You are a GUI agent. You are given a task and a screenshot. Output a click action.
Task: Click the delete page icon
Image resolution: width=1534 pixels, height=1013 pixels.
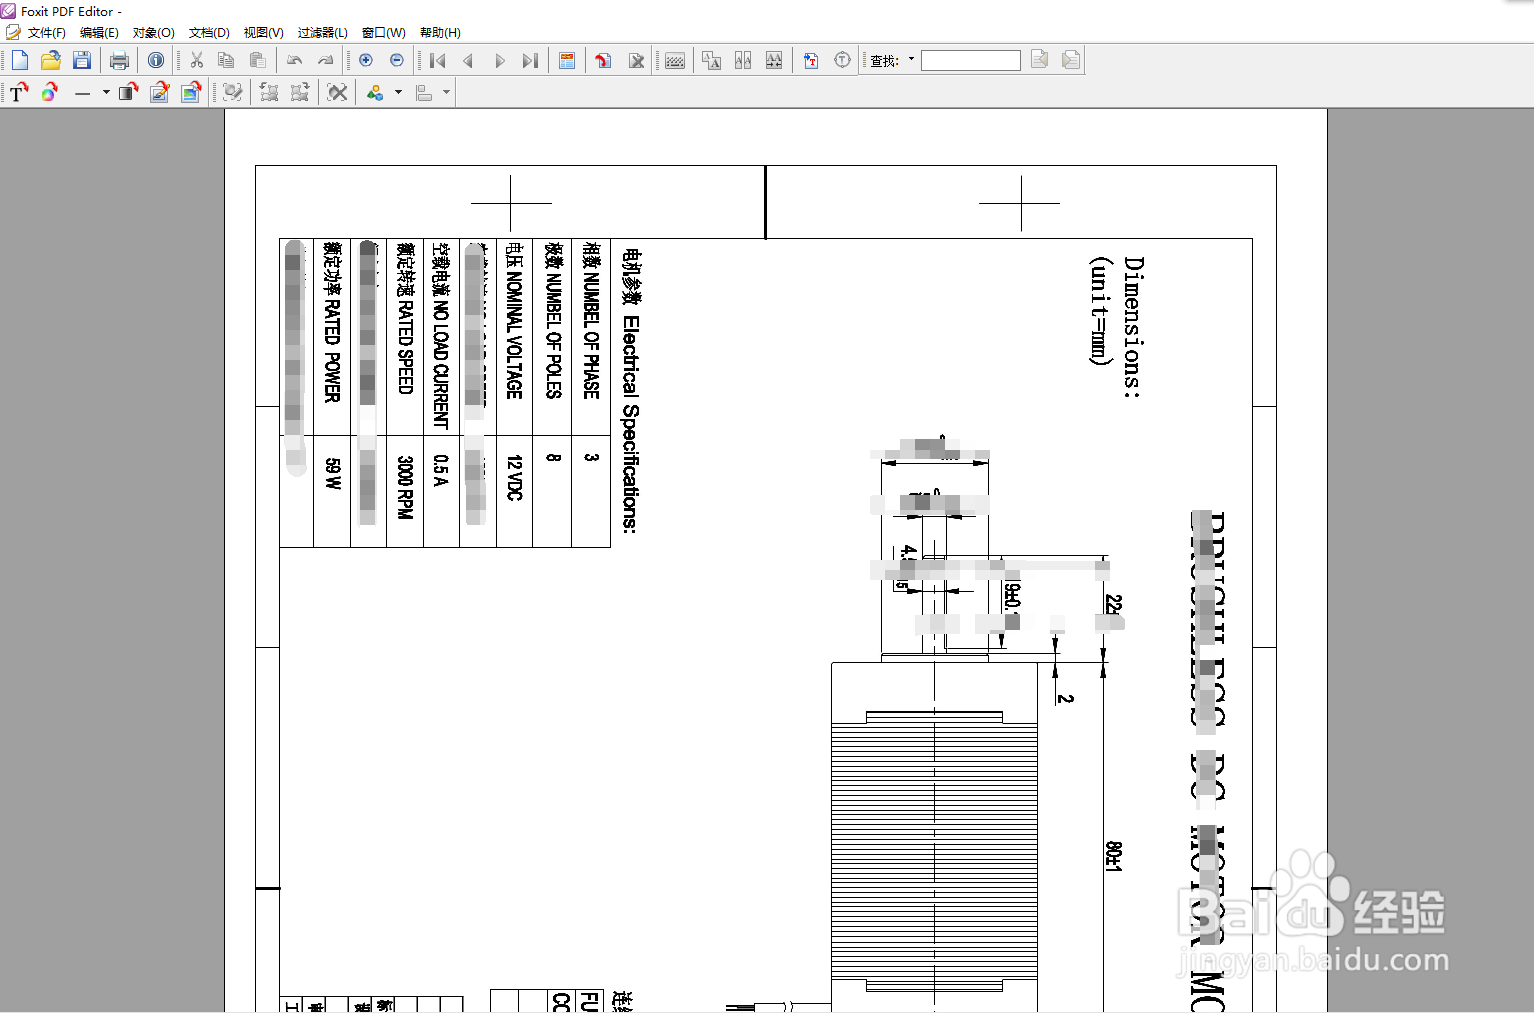pyautogui.click(x=636, y=60)
